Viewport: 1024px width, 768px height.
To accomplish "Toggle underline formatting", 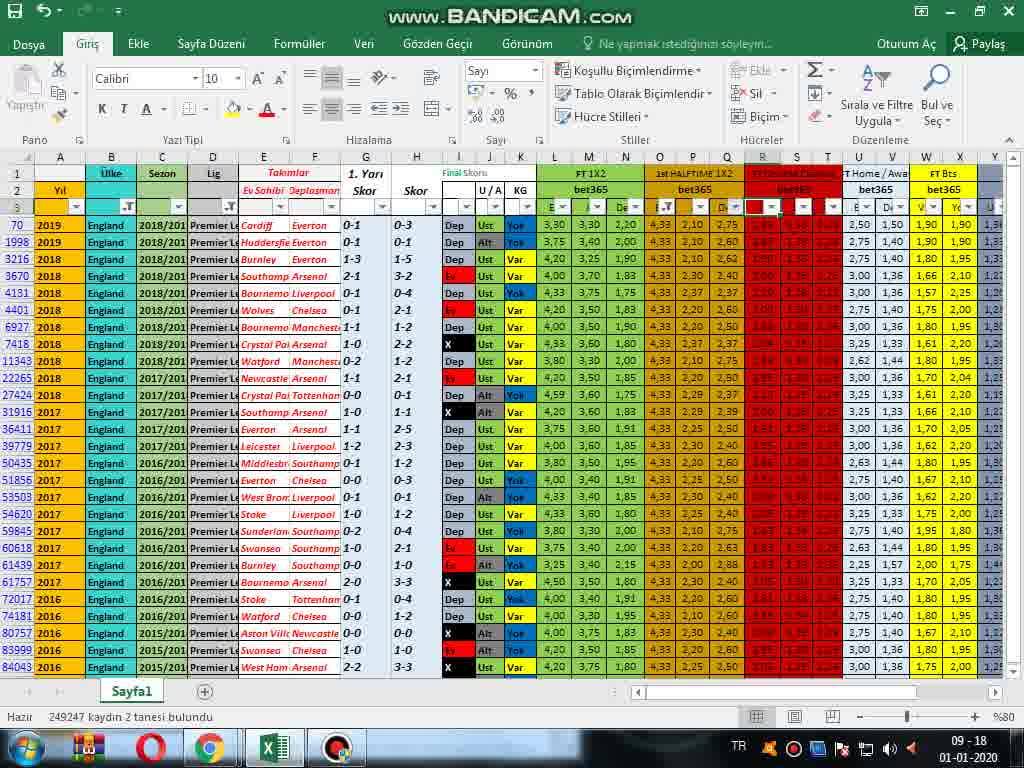I will point(147,109).
